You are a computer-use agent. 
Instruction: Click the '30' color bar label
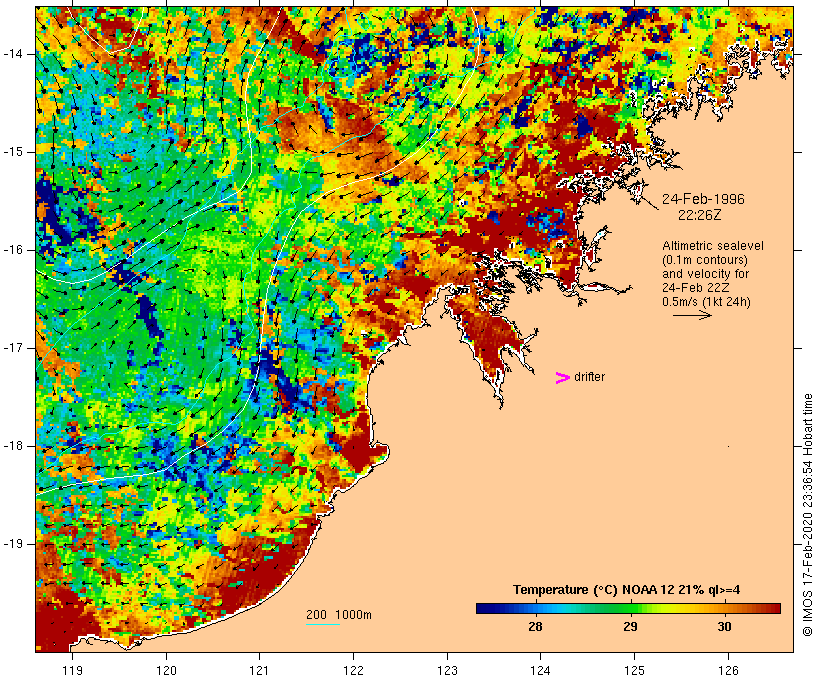tap(724, 627)
